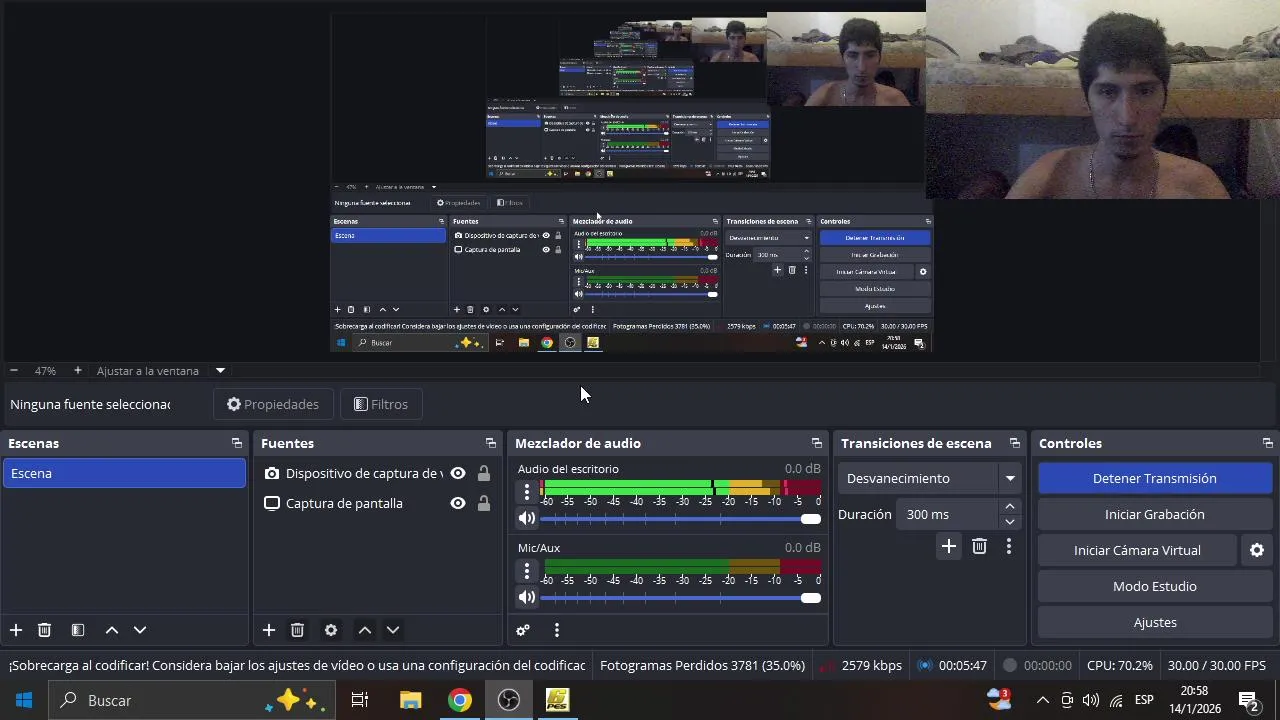Undock the Controles panel
The image size is (1280, 720).
pyautogui.click(x=1268, y=443)
